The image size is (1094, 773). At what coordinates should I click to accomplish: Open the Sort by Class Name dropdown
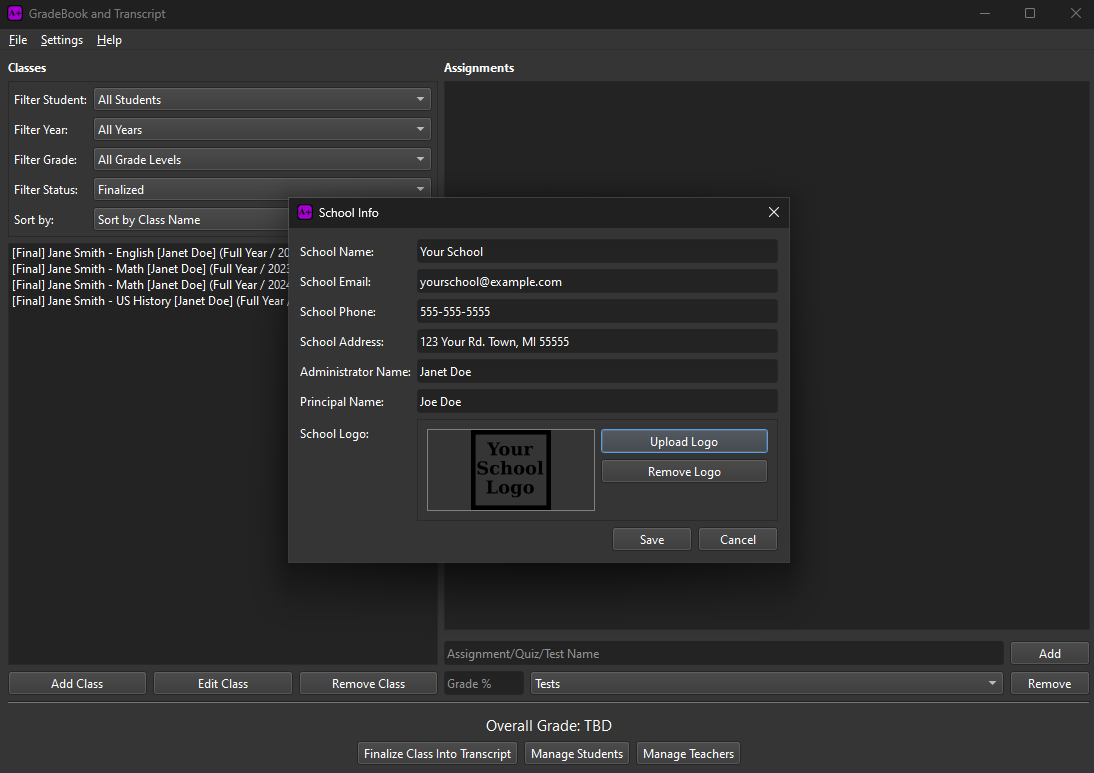click(192, 220)
